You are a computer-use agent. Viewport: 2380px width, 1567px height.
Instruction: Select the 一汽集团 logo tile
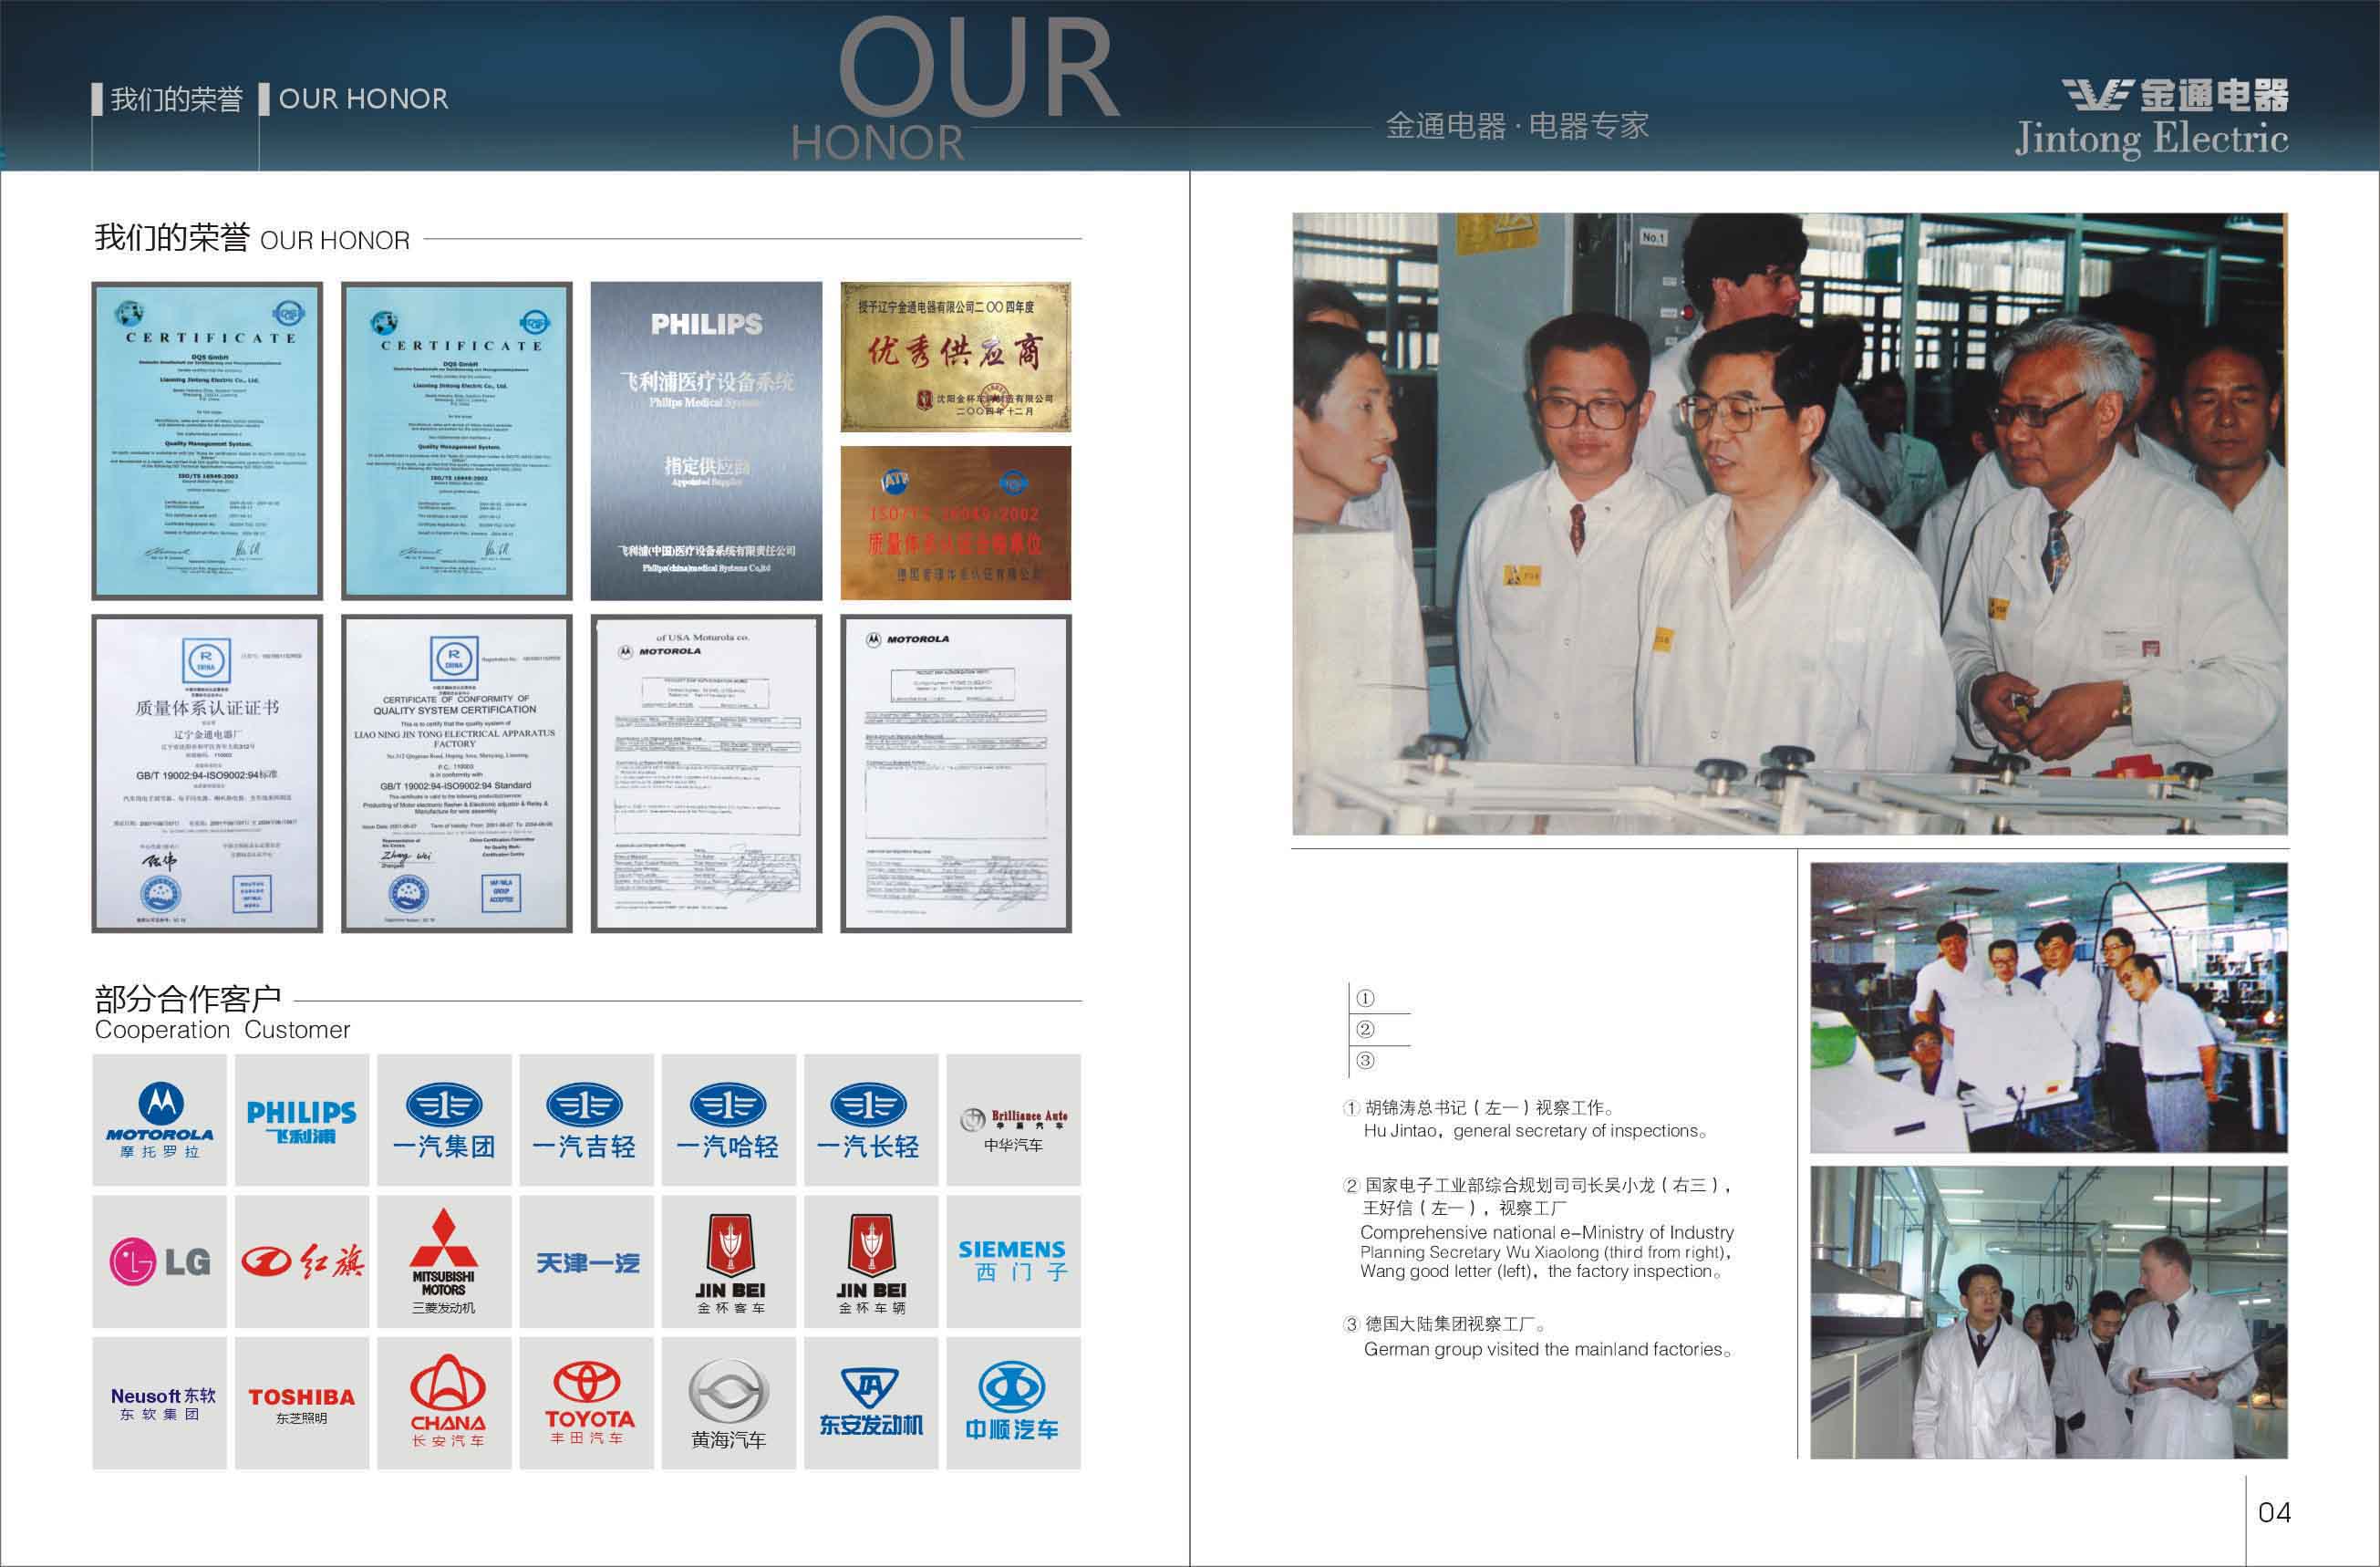[x=444, y=1120]
